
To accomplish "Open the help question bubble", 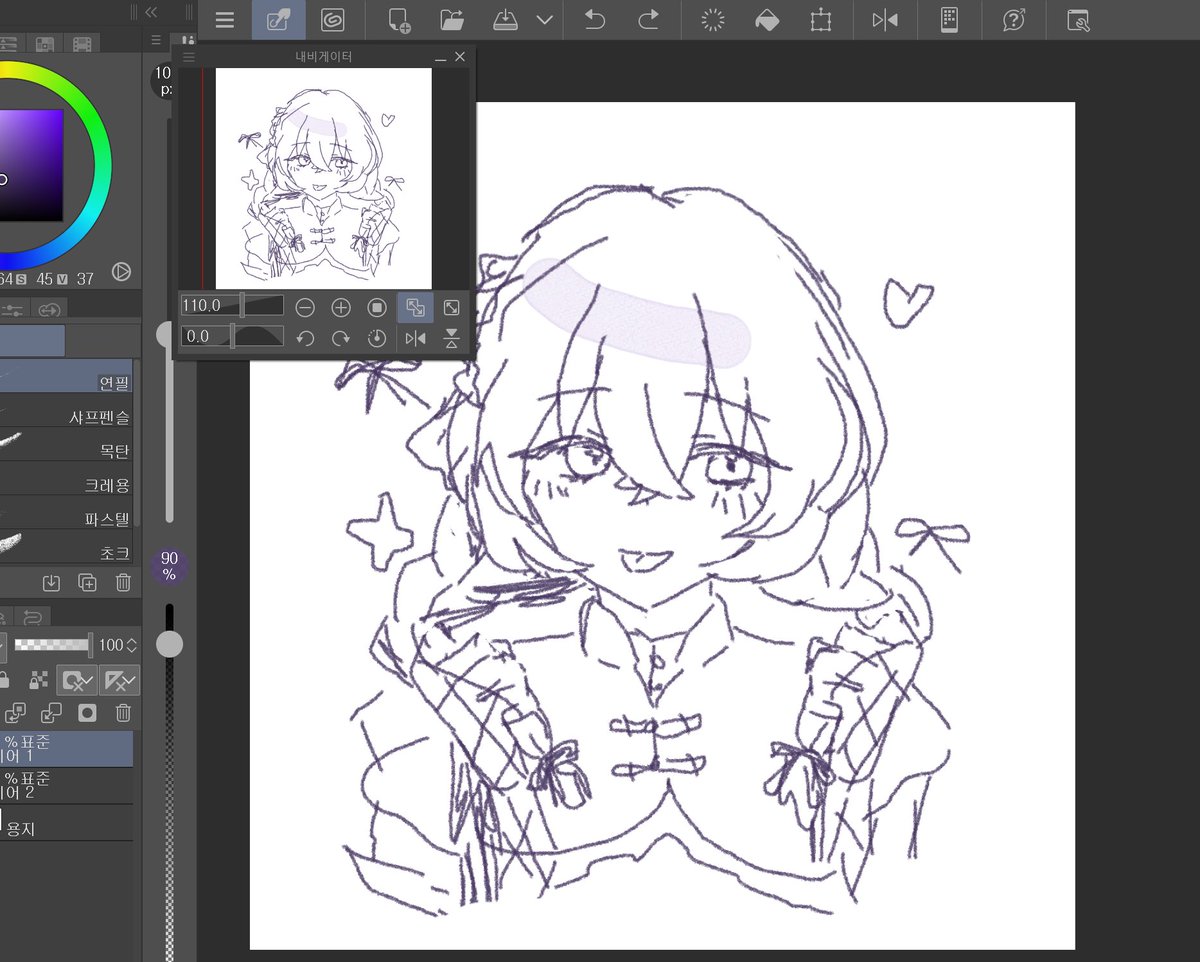I will pos(1013,20).
